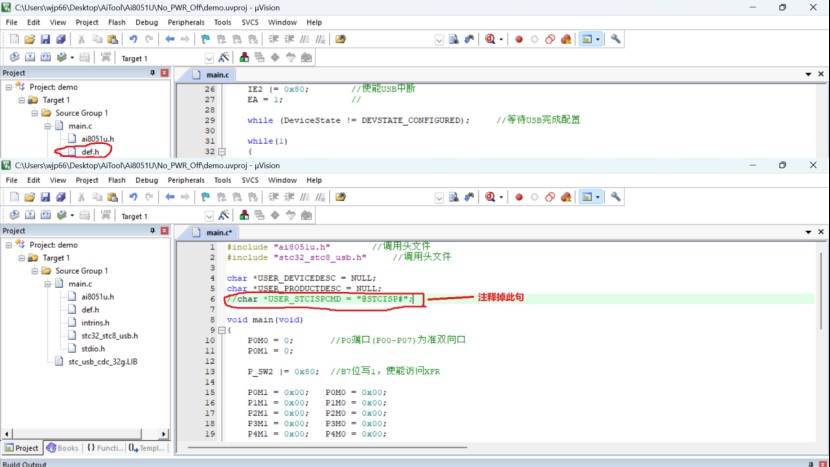The height and width of the screenshot is (467, 830).
Task: Pin the Project panel in upper window
Action: [x=152, y=73]
